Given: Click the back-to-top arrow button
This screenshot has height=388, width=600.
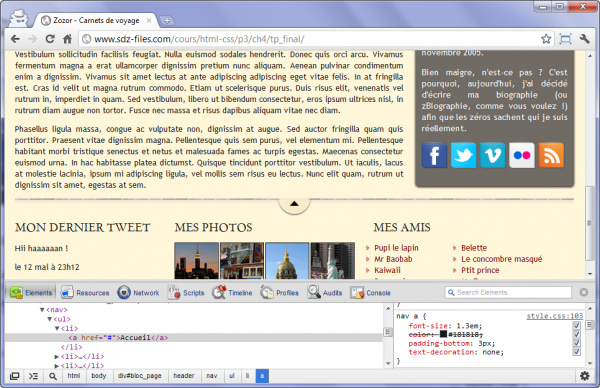Looking at the screenshot, I should point(294,204).
